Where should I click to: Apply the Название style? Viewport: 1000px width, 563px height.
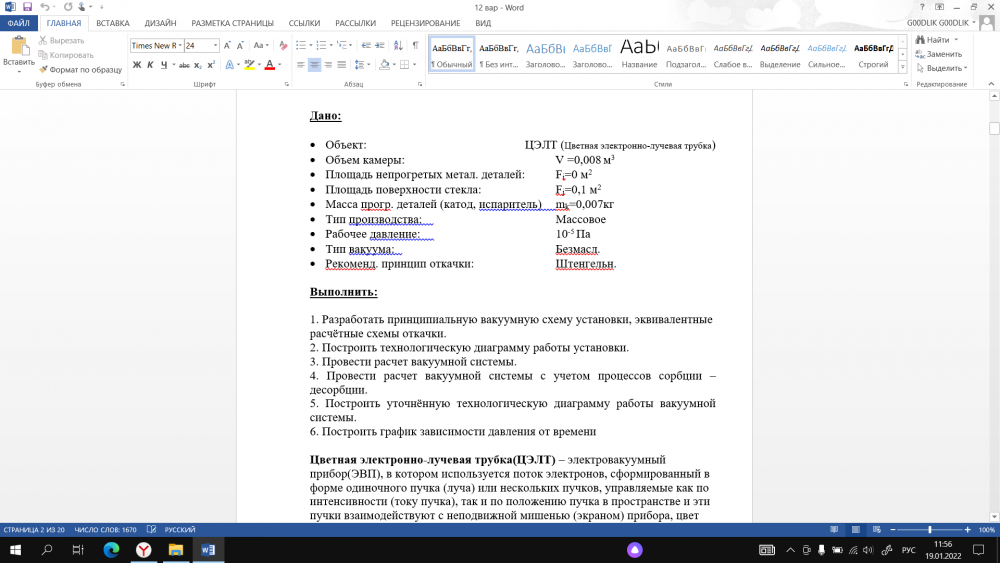639,53
